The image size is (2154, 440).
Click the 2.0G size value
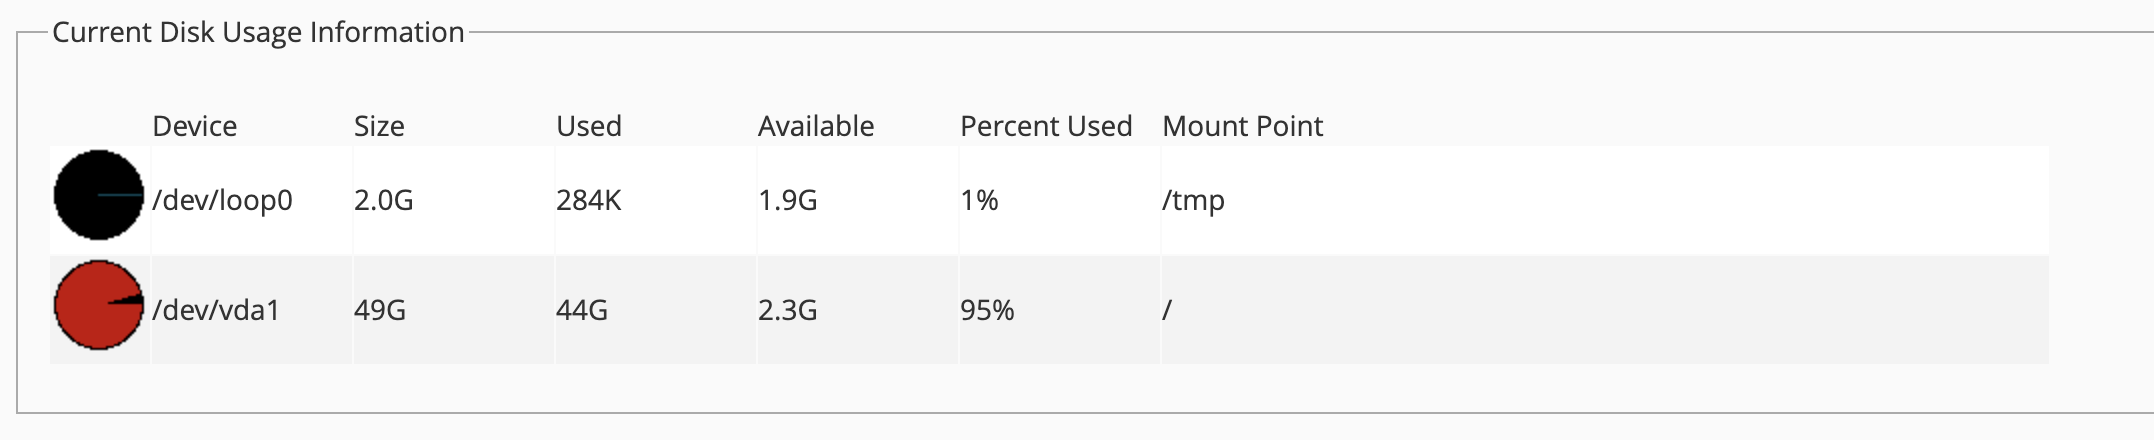pyautogui.click(x=383, y=200)
